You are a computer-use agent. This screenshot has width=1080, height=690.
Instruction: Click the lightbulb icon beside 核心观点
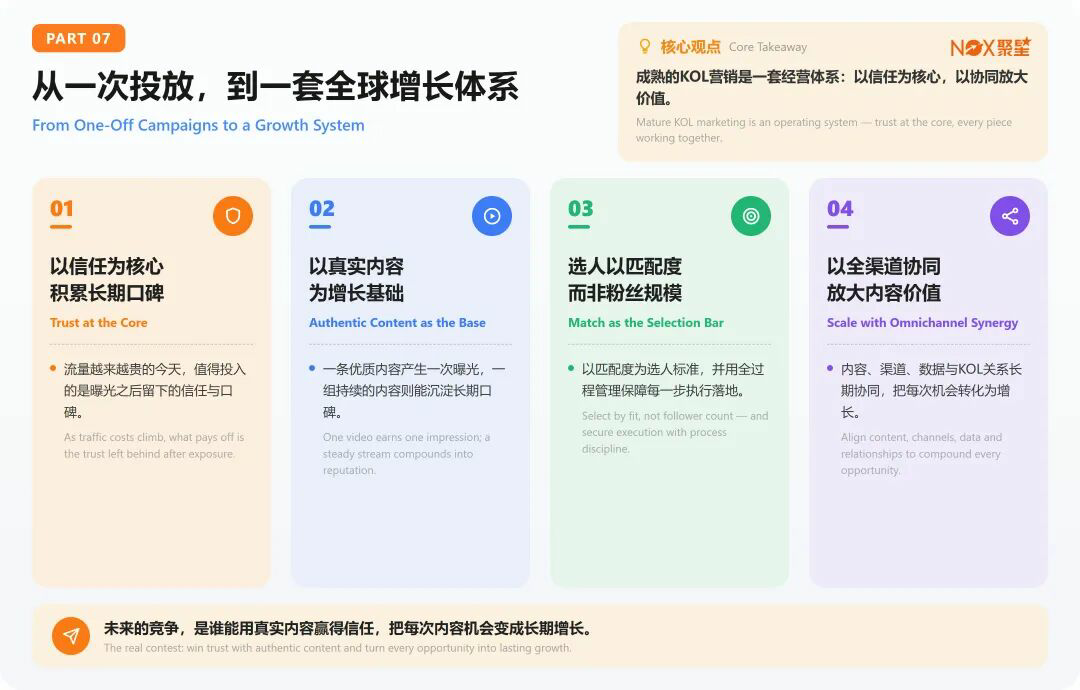(645, 46)
